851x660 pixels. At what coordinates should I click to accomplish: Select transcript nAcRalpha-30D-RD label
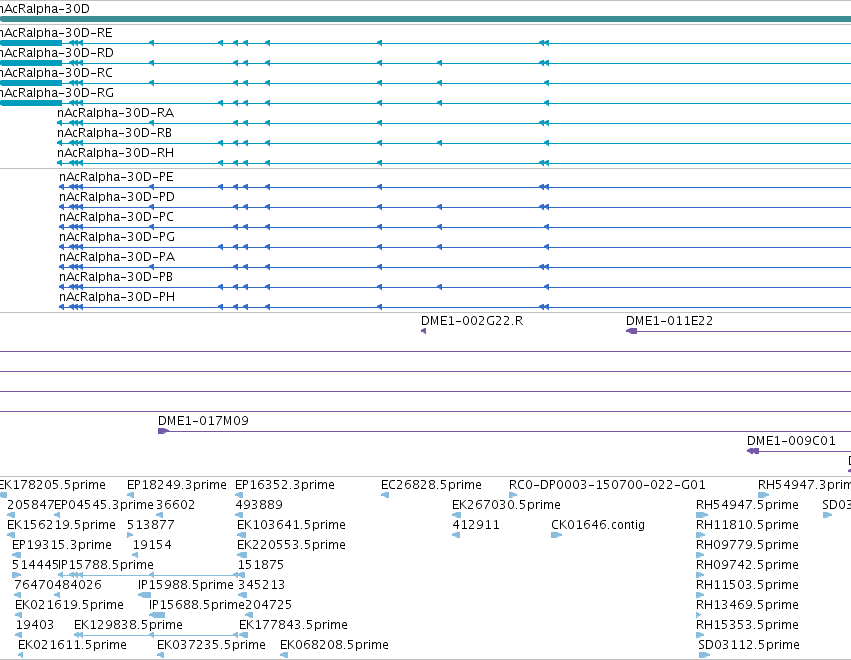point(56,53)
